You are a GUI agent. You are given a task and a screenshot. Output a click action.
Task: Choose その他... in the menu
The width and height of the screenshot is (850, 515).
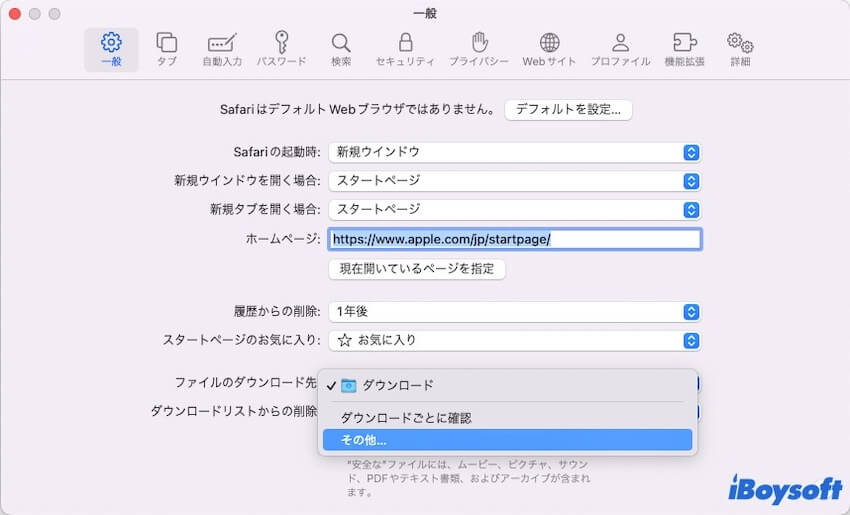point(507,440)
